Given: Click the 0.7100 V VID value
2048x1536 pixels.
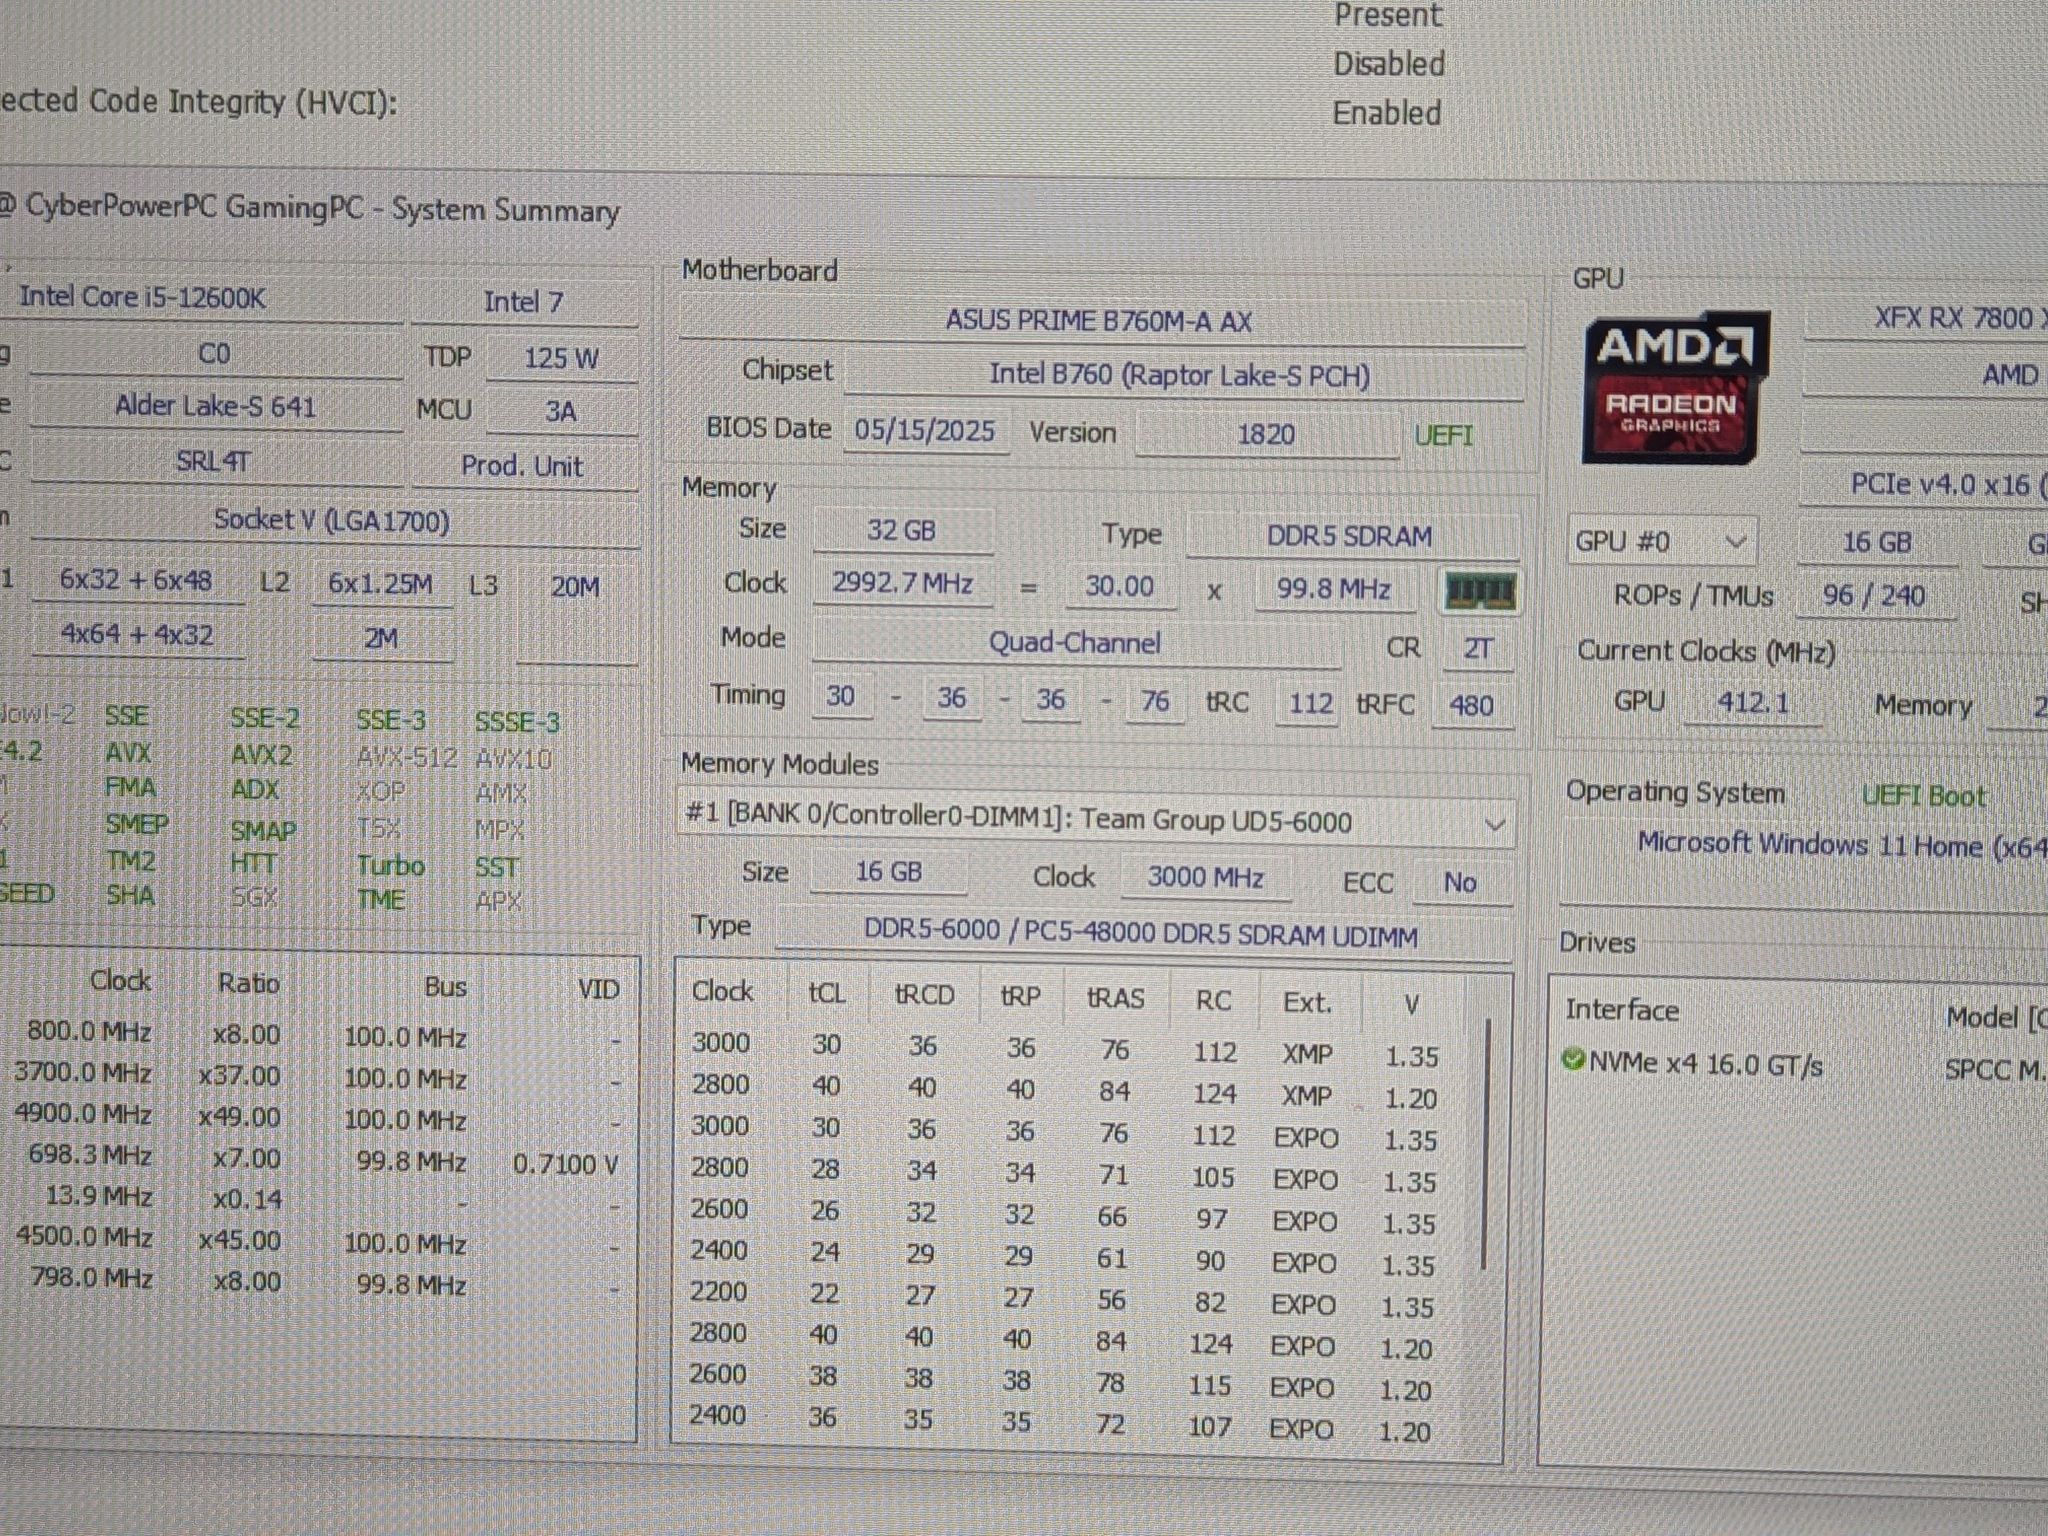Looking at the screenshot, I should 566,1164.
